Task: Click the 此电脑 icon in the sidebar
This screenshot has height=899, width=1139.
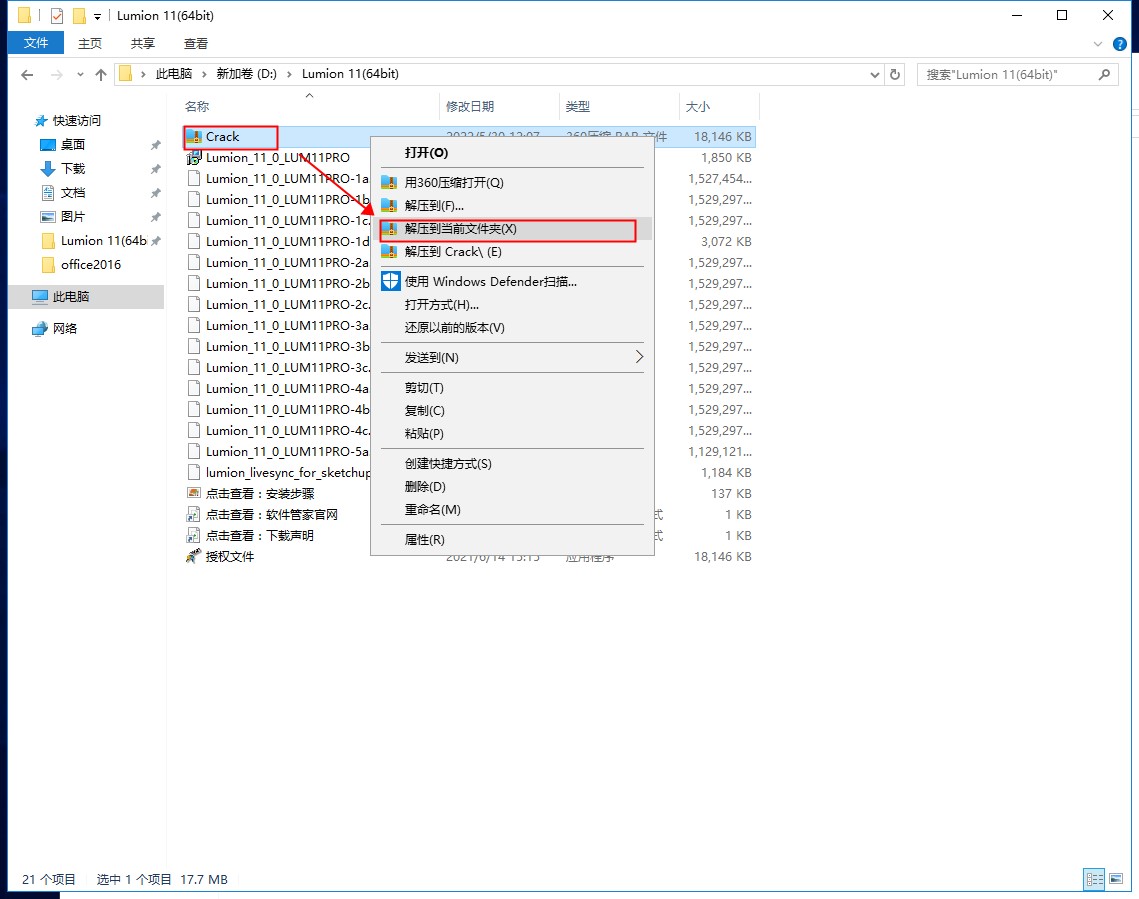Action: pyautogui.click(x=40, y=297)
